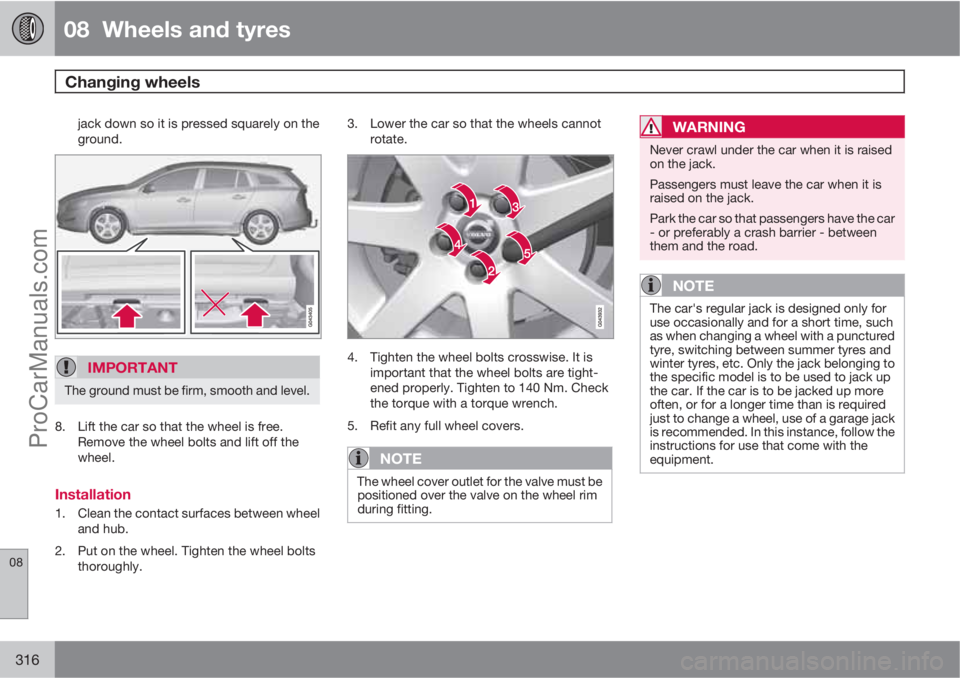The height and width of the screenshot is (678, 960).
Task: Click the 'Installation' subheading
Action: point(93,494)
